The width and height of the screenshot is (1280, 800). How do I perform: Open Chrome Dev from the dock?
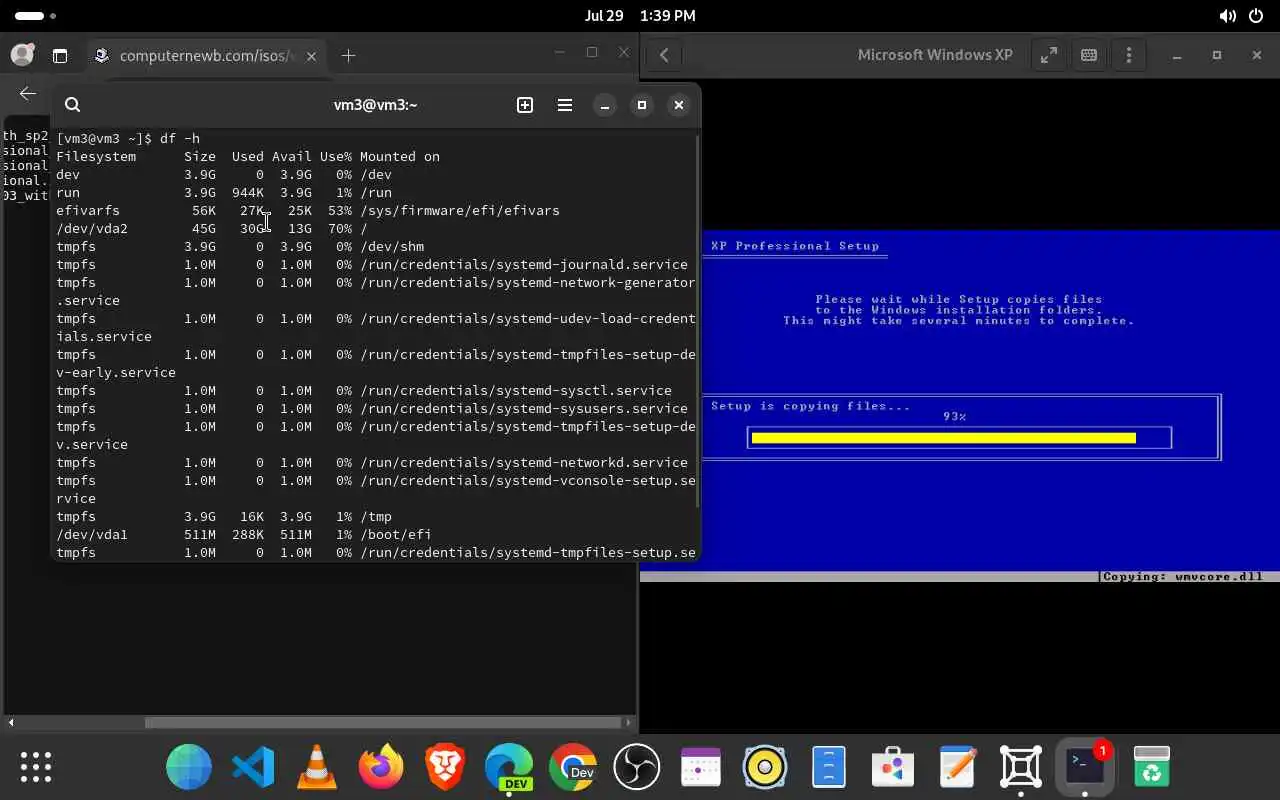(573, 767)
